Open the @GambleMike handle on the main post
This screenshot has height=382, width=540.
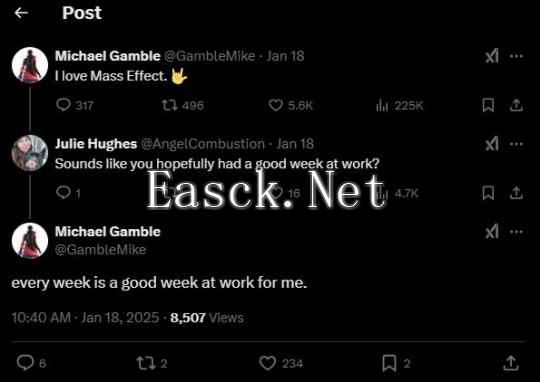click(101, 250)
